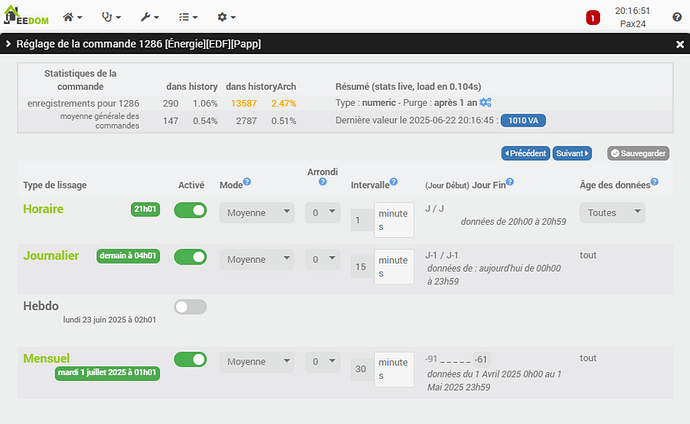
Task: Turn off the Mensuel smoothing toggle
Action: [190, 360]
